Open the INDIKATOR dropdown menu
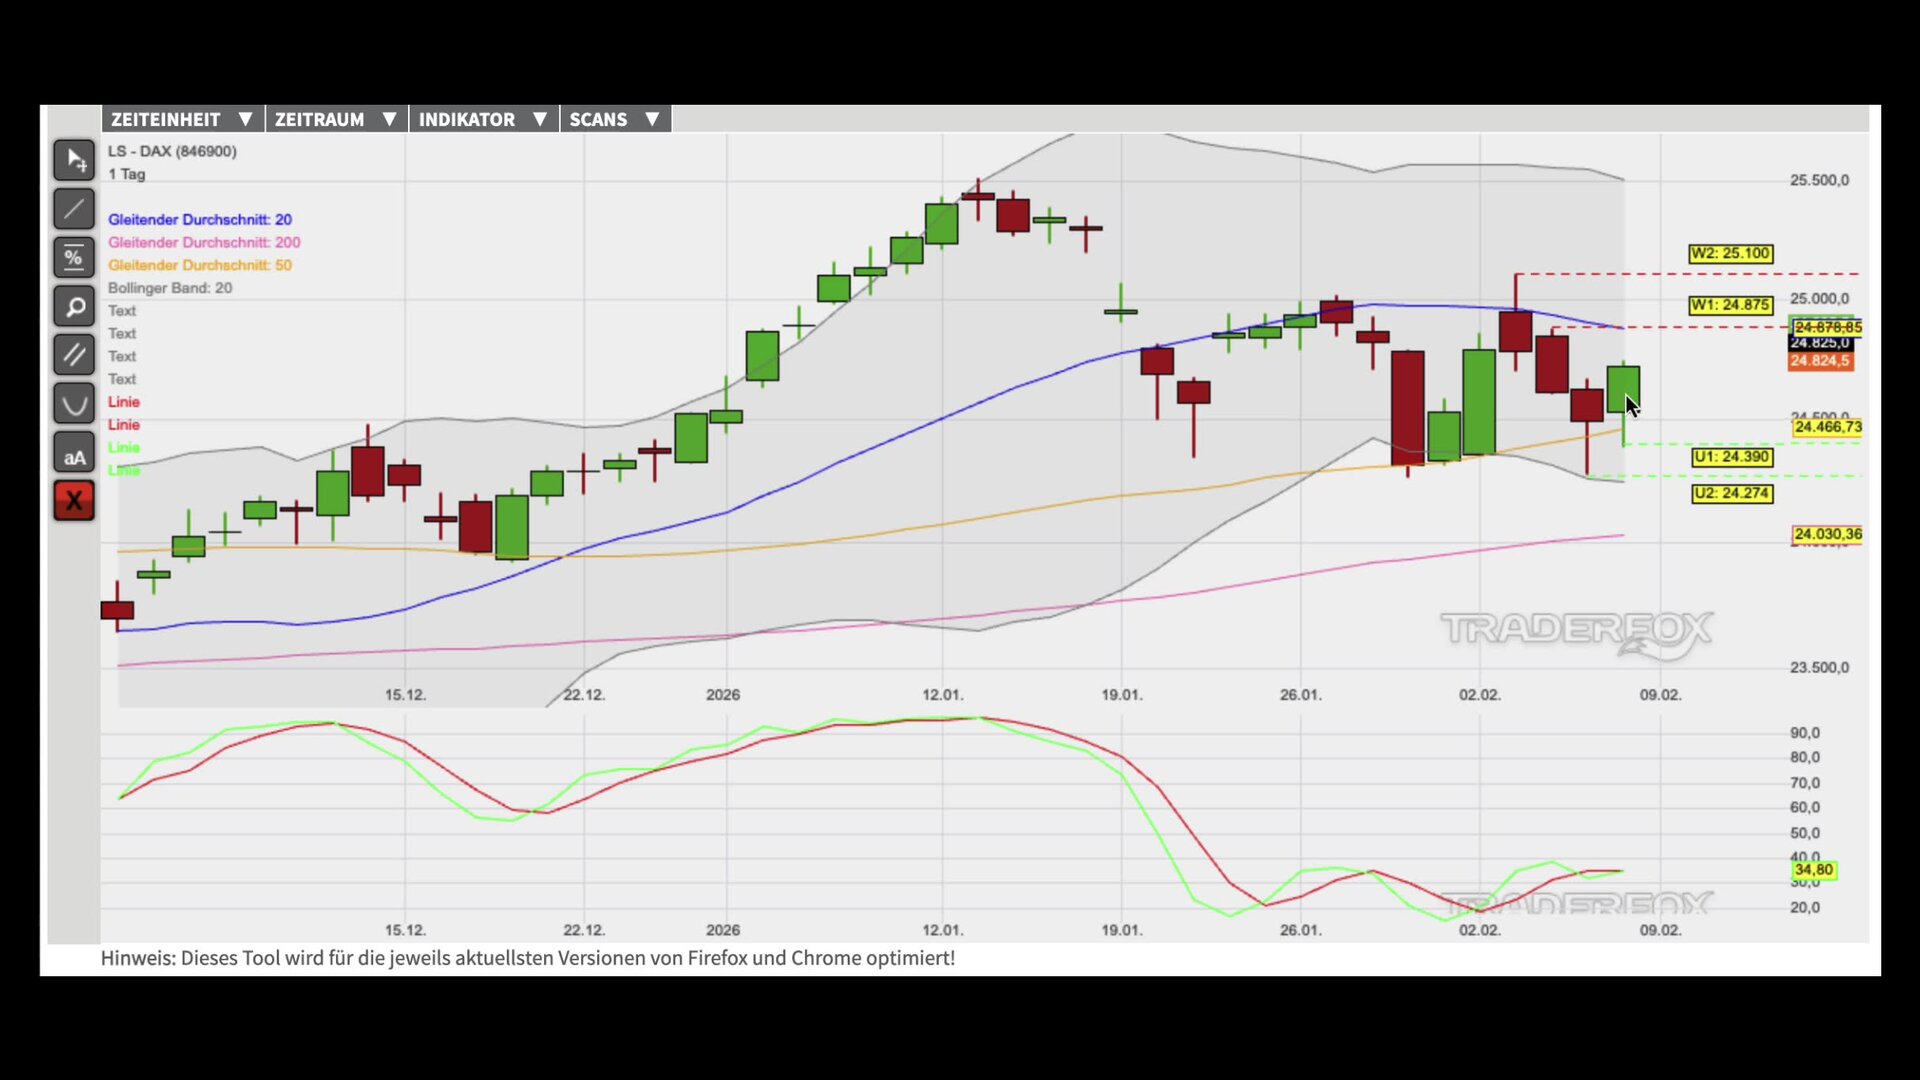Viewport: 1920px width, 1080px height. [483, 119]
